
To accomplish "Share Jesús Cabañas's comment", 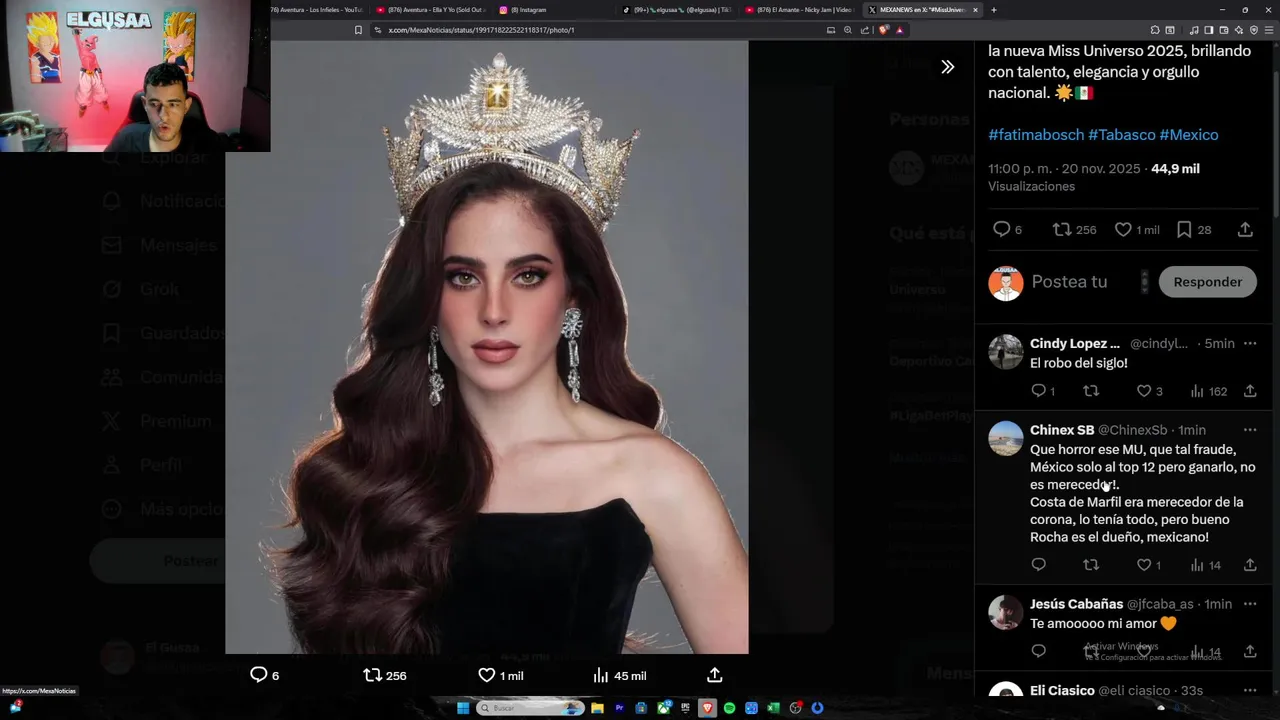I will pyautogui.click(x=1250, y=651).
